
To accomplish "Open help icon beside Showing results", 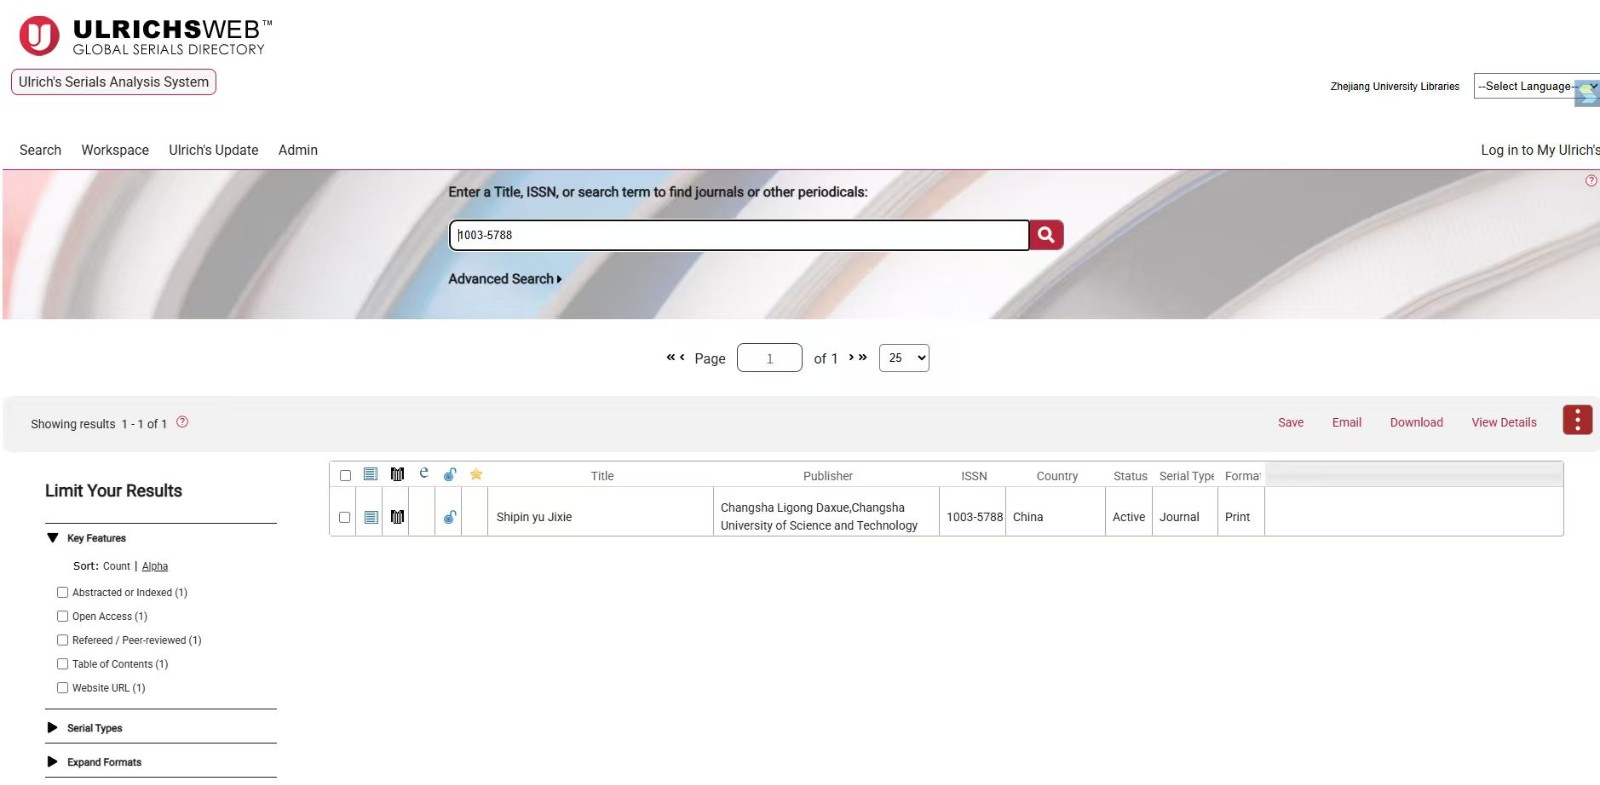I will 182,422.
